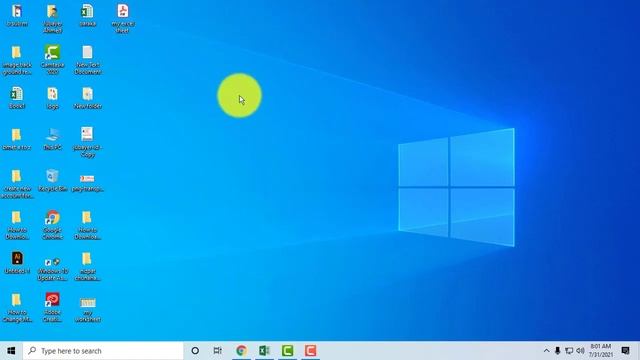Open network settings from tray icon
The image size is (640, 360).
[569, 351]
